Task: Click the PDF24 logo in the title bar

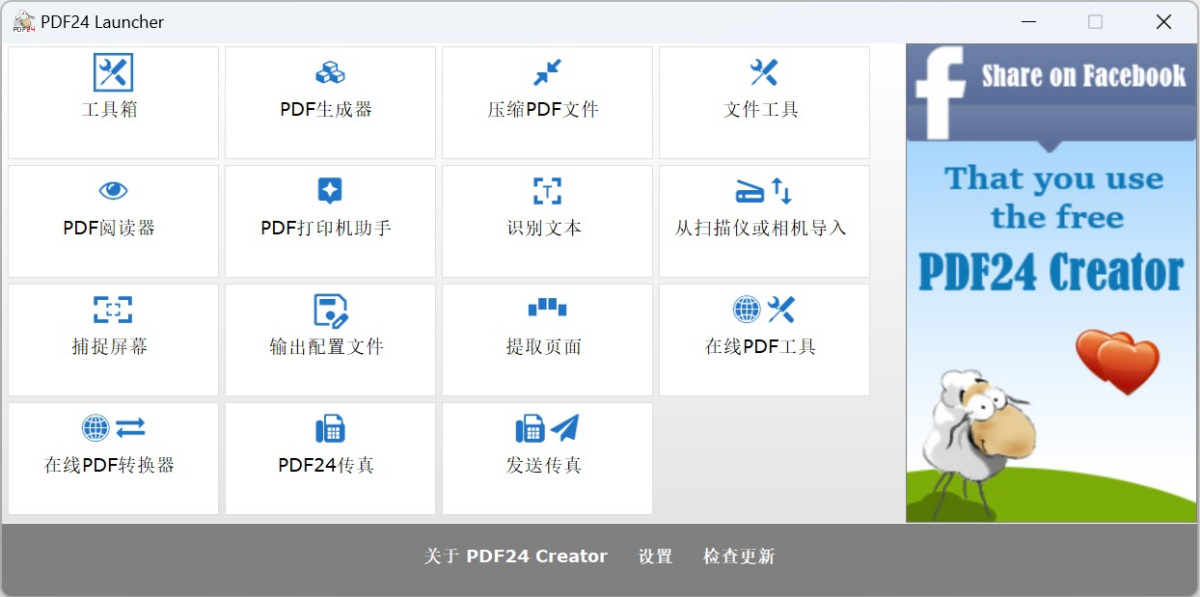Action: pyautogui.click(x=22, y=20)
